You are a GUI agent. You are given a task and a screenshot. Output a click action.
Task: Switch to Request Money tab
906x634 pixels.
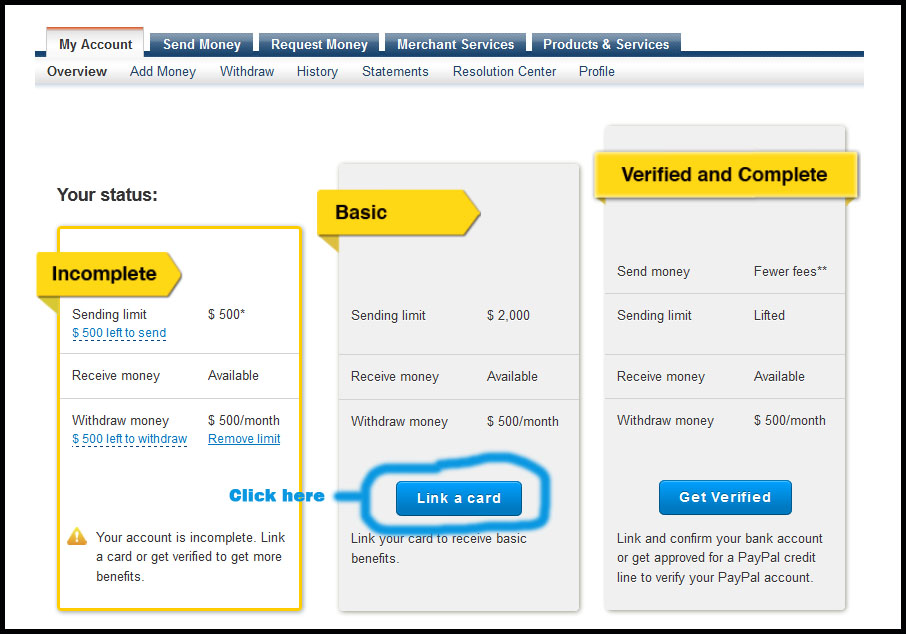point(319,44)
